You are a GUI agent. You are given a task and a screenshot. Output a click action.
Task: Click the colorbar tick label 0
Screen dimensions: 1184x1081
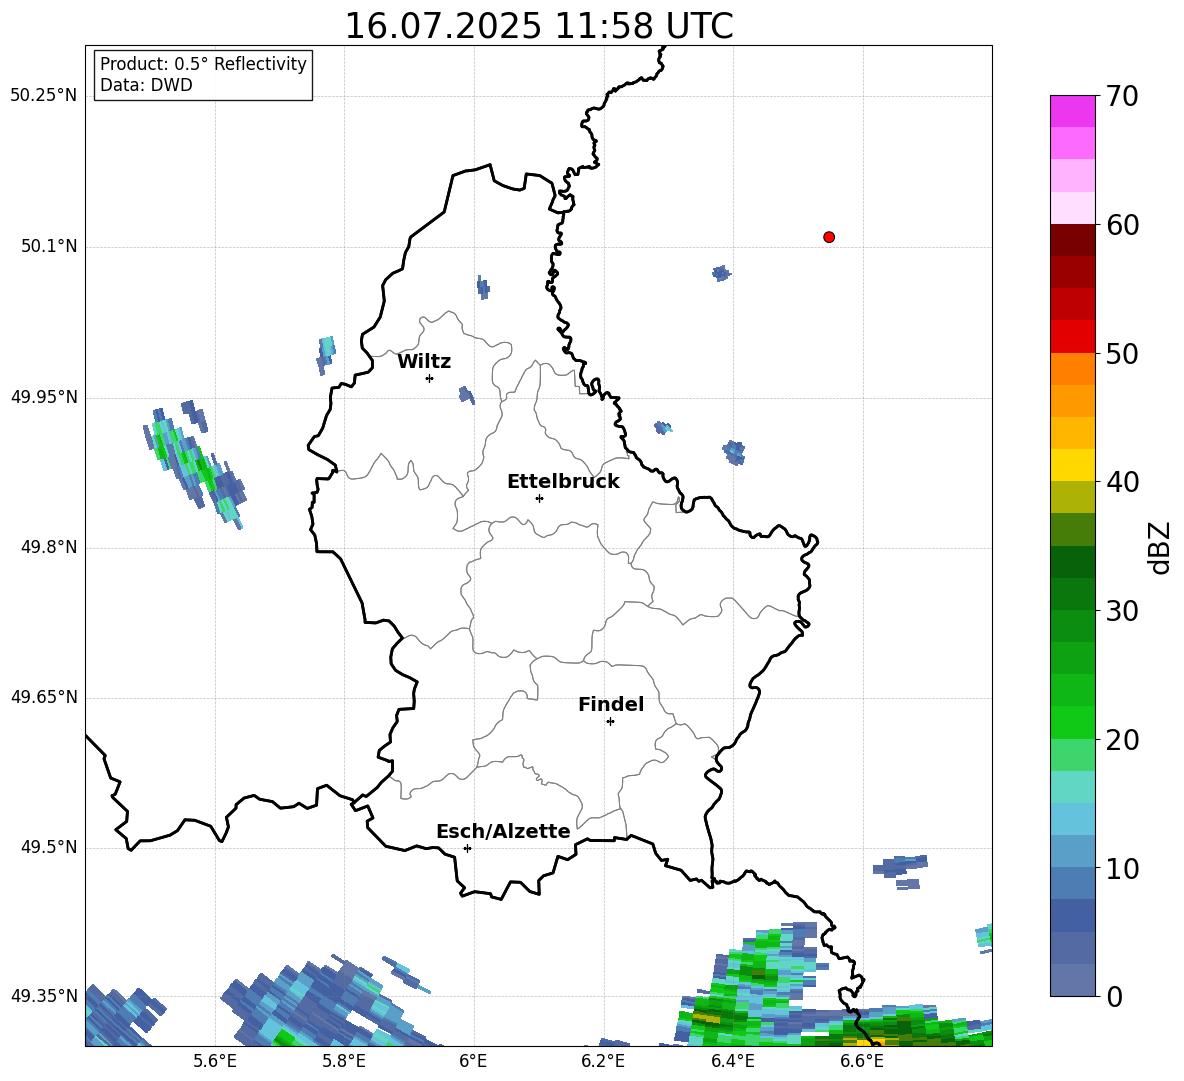pos(1114,997)
